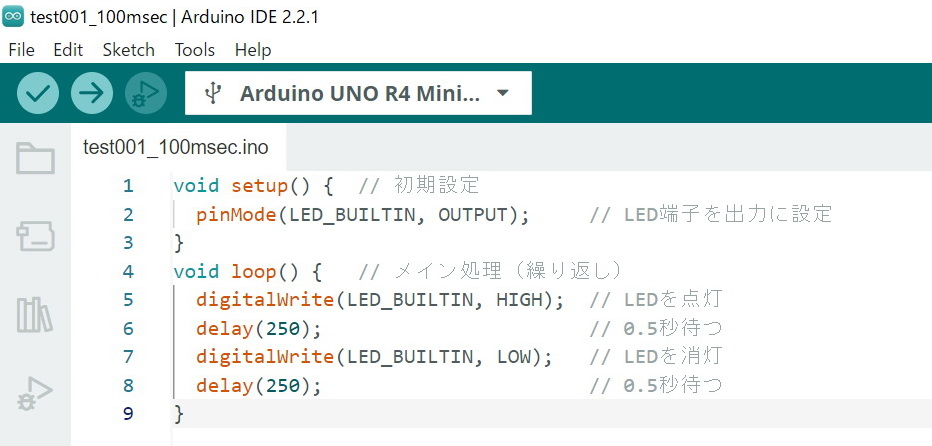932x446 pixels.
Task: Open the Help menu
Action: click(253, 50)
